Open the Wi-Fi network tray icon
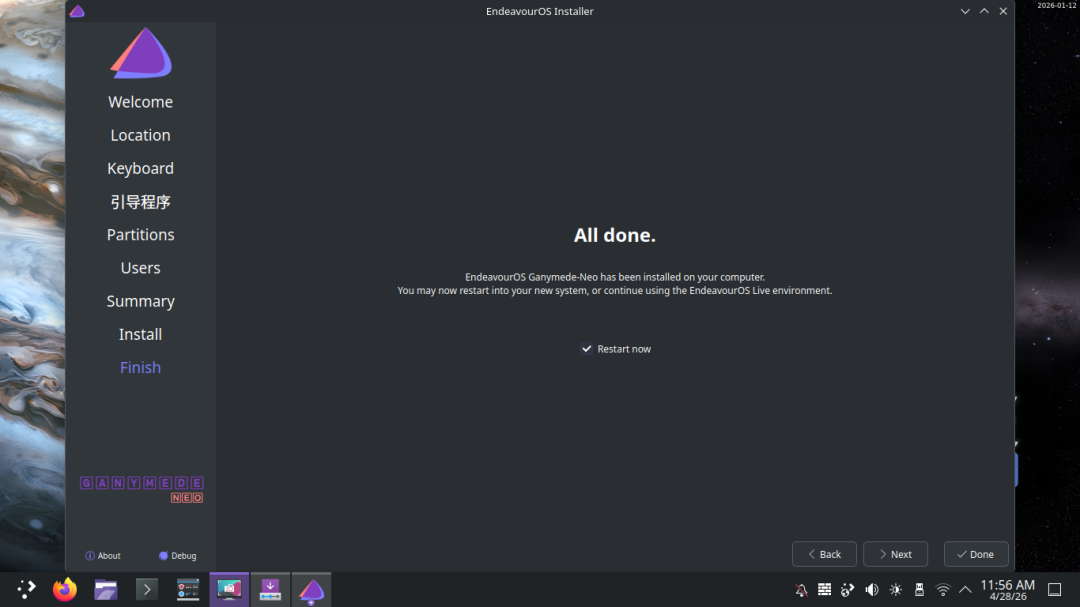Image resolution: width=1080 pixels, height=607 pixels. 942,590
